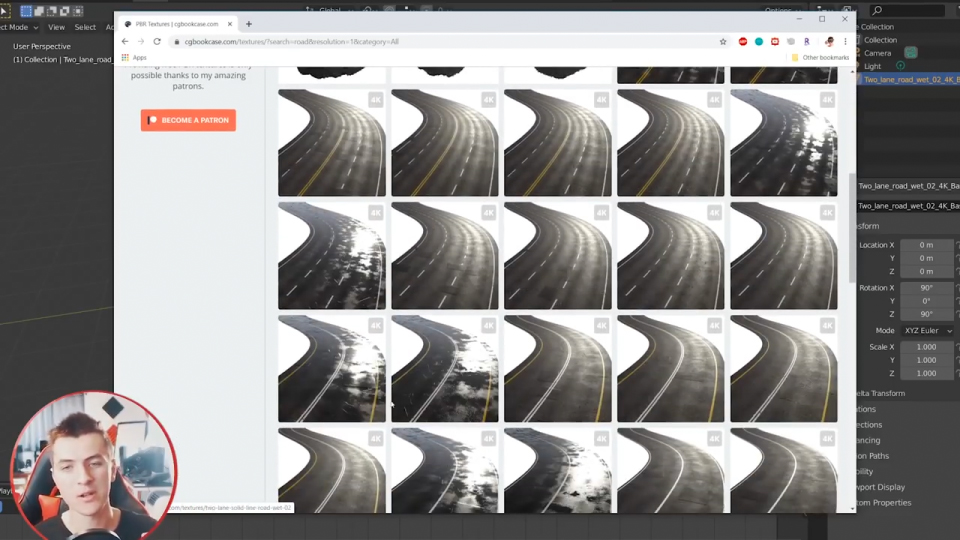Click the page scrollbar up arrow

point(852,72)
